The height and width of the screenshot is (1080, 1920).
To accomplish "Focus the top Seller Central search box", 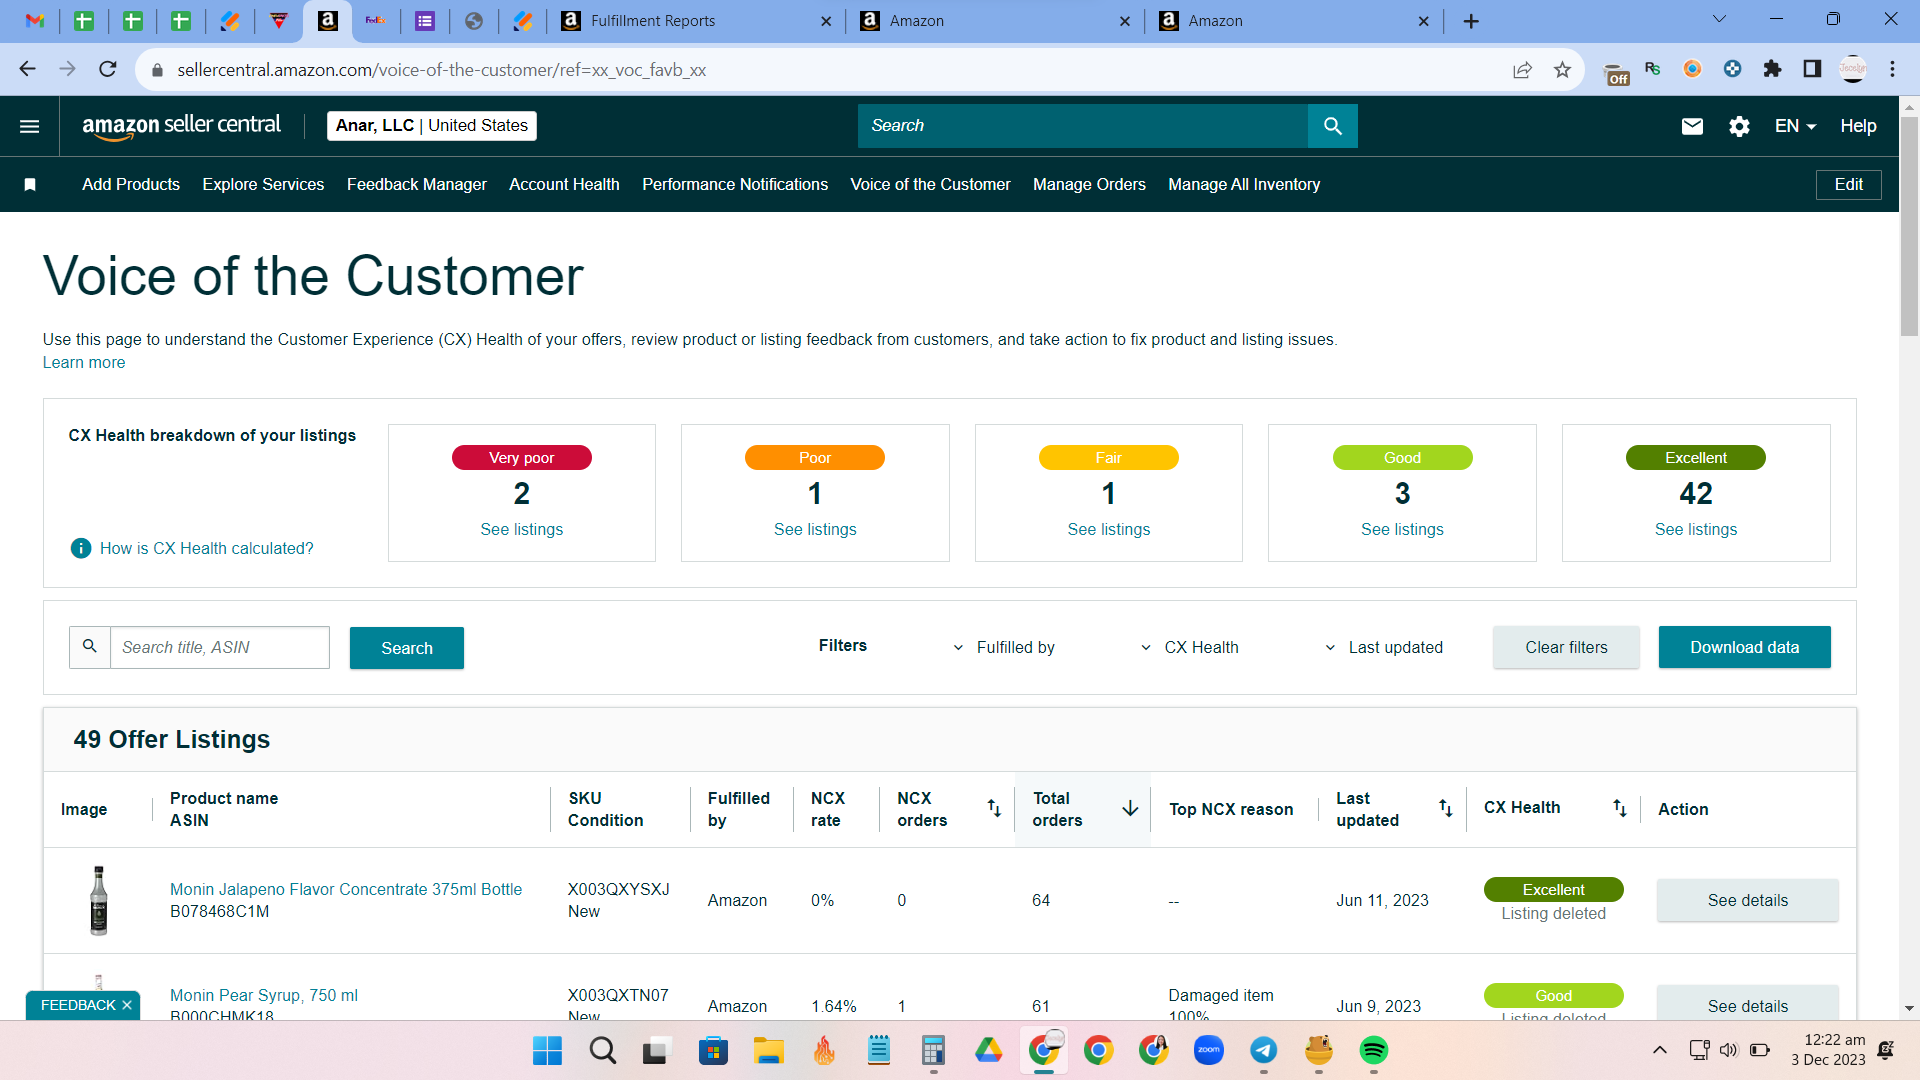I will [1083, 126].
